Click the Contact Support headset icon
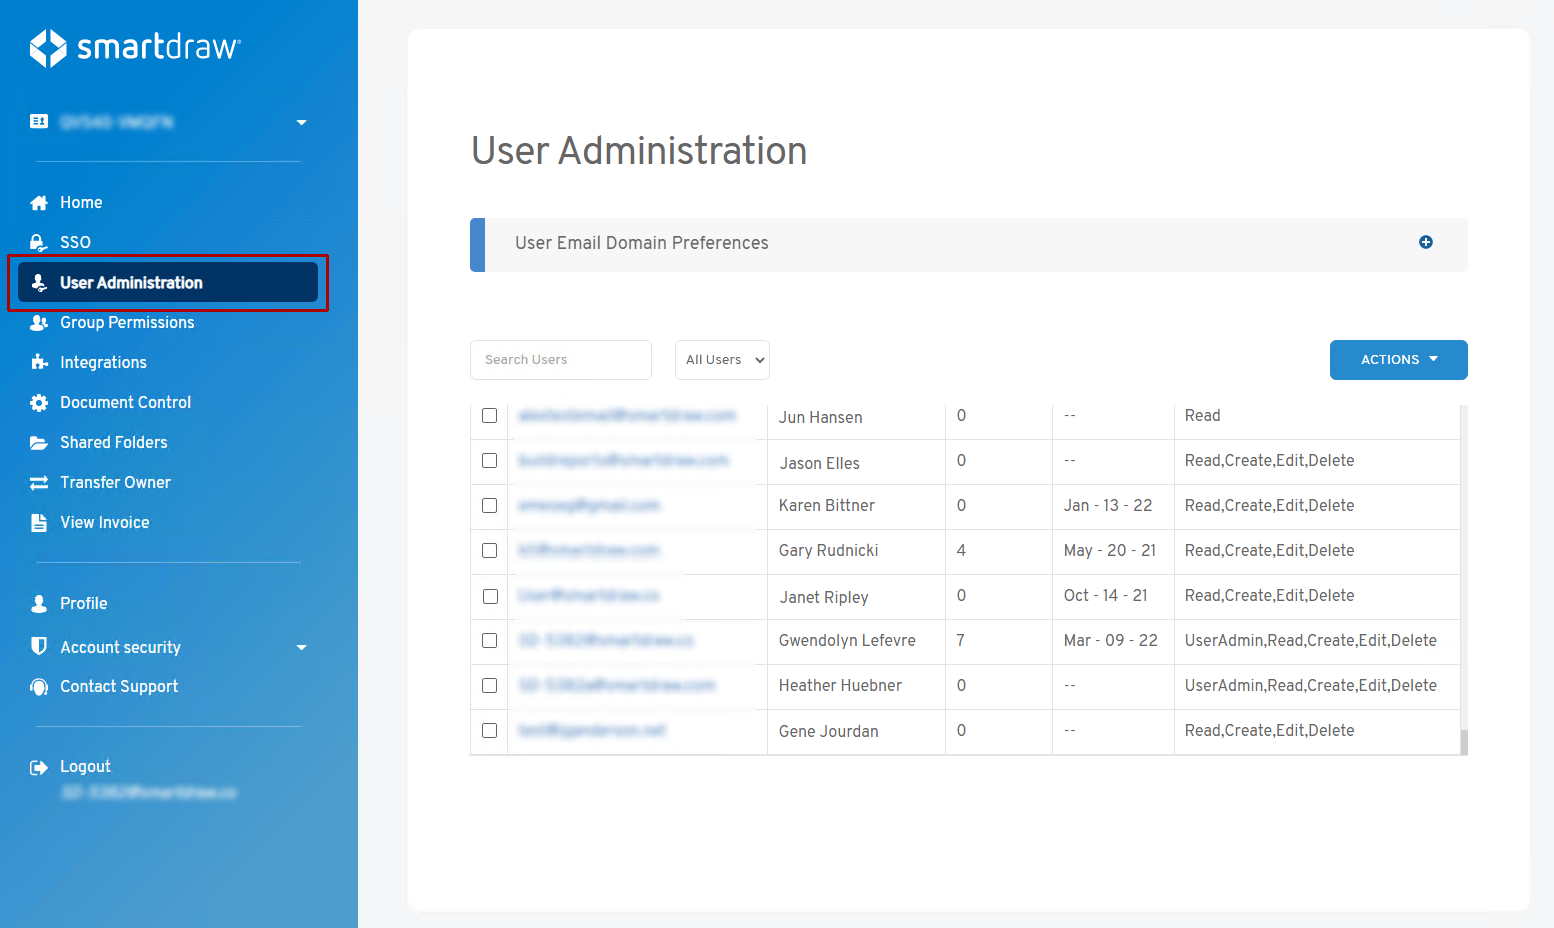This screenshot has height=928, width=1554. (x=39, y=687)
